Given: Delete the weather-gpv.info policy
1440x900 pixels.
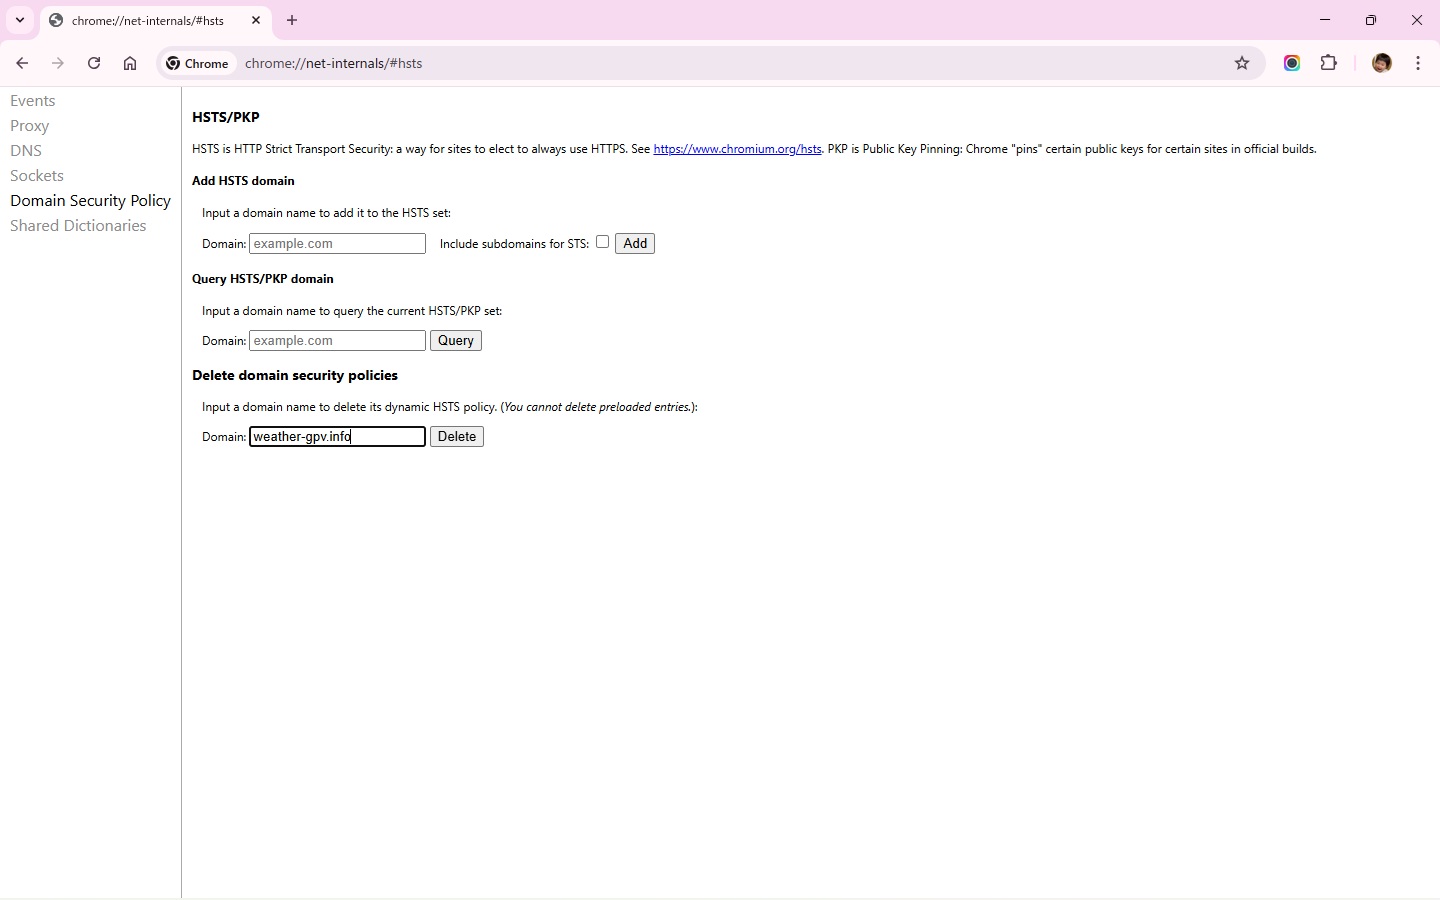Looking at the screenshot, I should pyautogui.click(x=457, y=437).
